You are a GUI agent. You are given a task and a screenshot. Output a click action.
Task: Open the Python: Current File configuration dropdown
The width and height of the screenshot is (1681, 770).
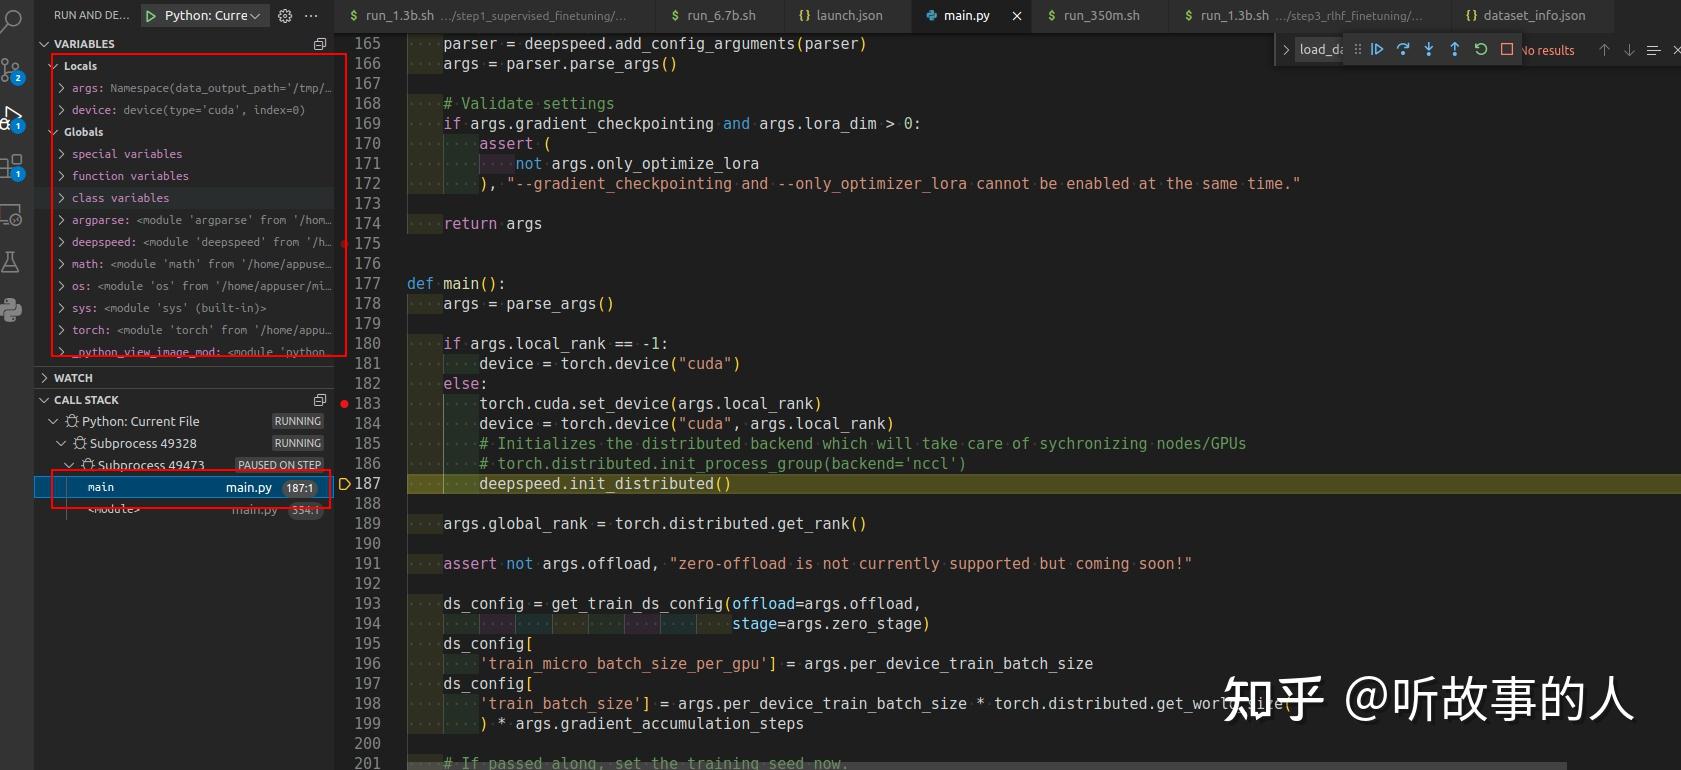point(206,16)
